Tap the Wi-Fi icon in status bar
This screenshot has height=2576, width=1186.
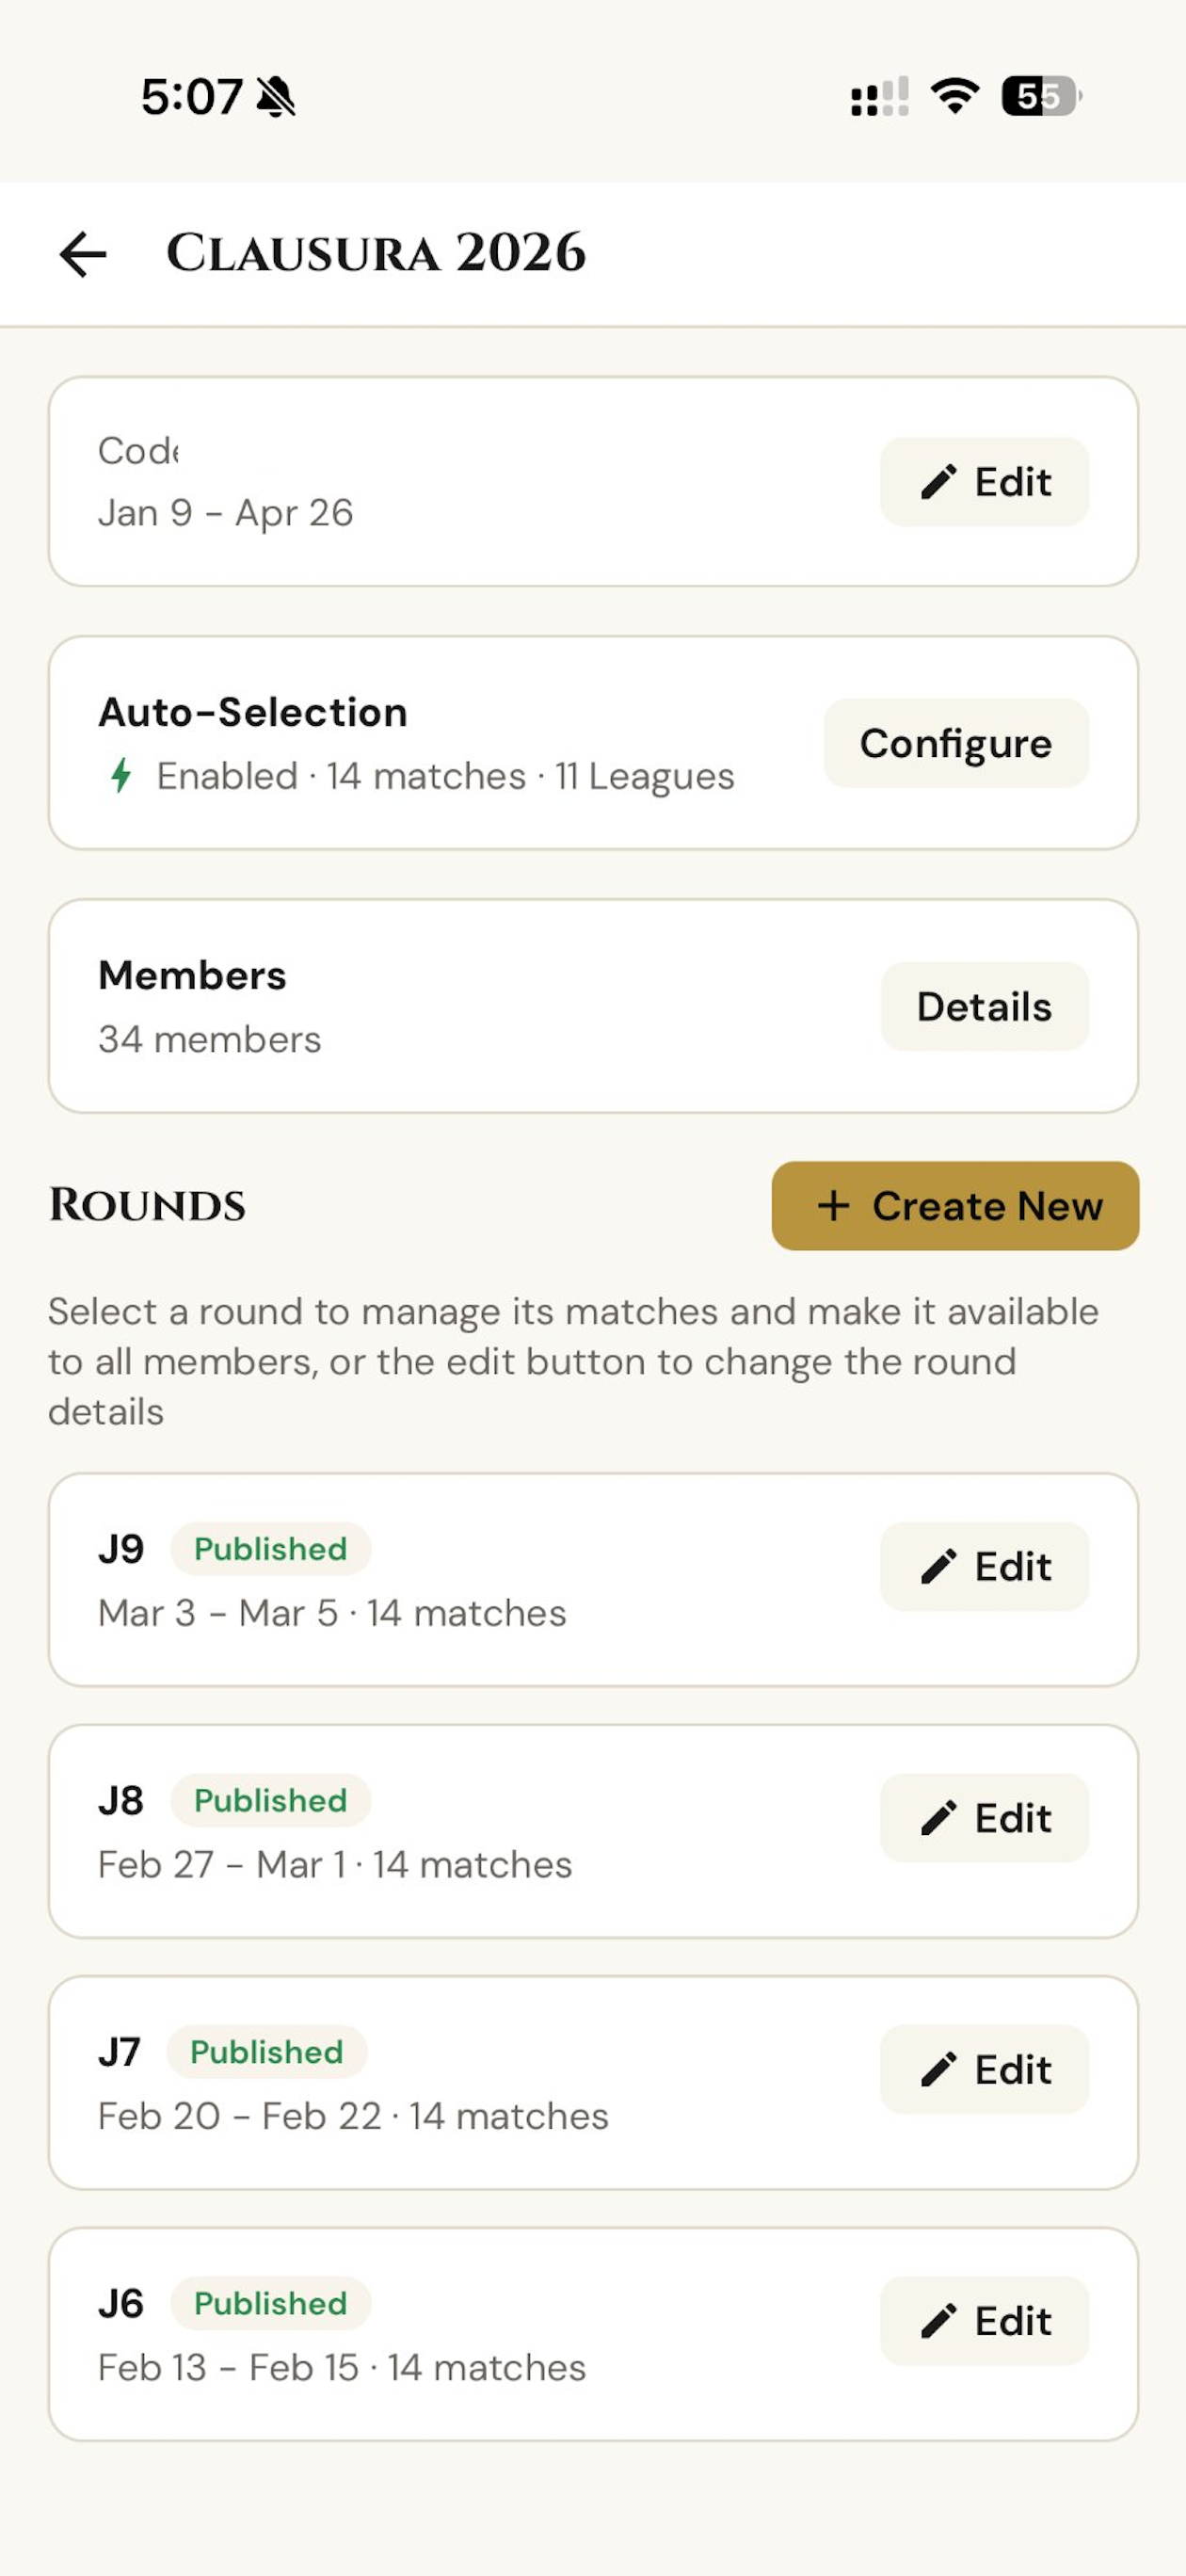pyautogui.click(x=955, y=96)
